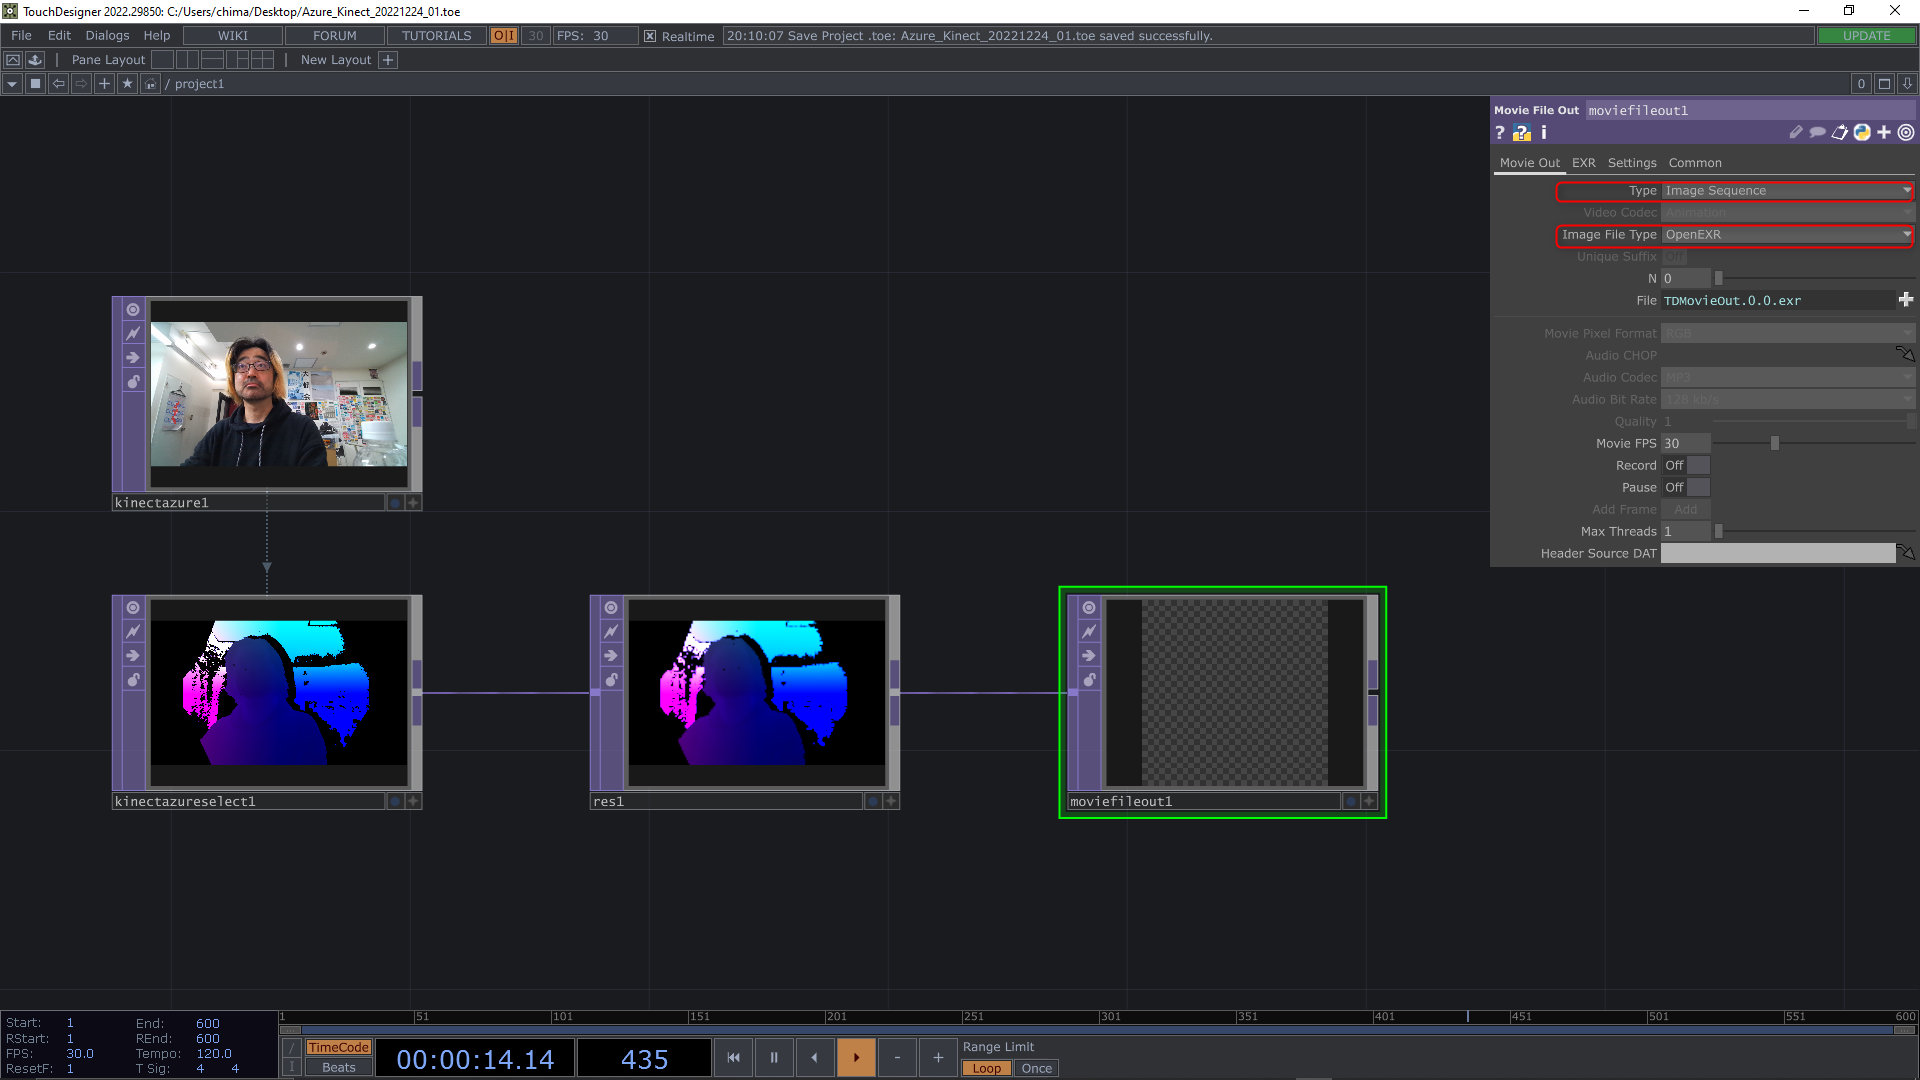Screen dimensions: 1920x1080
Task: Add a parameter page with the plus icon
Action: [1883, 132]
